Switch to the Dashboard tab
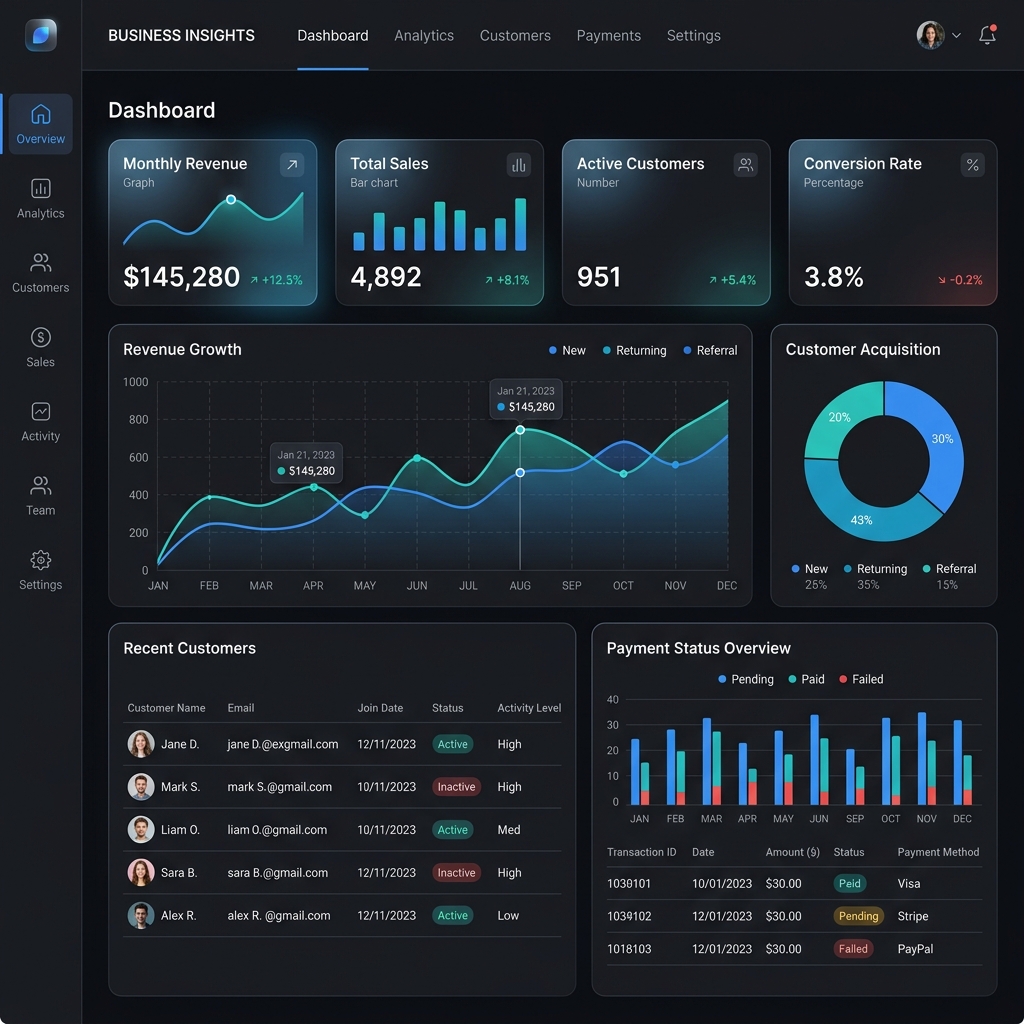Screen dimensions: 1024x1024 [x=332, y=35]
